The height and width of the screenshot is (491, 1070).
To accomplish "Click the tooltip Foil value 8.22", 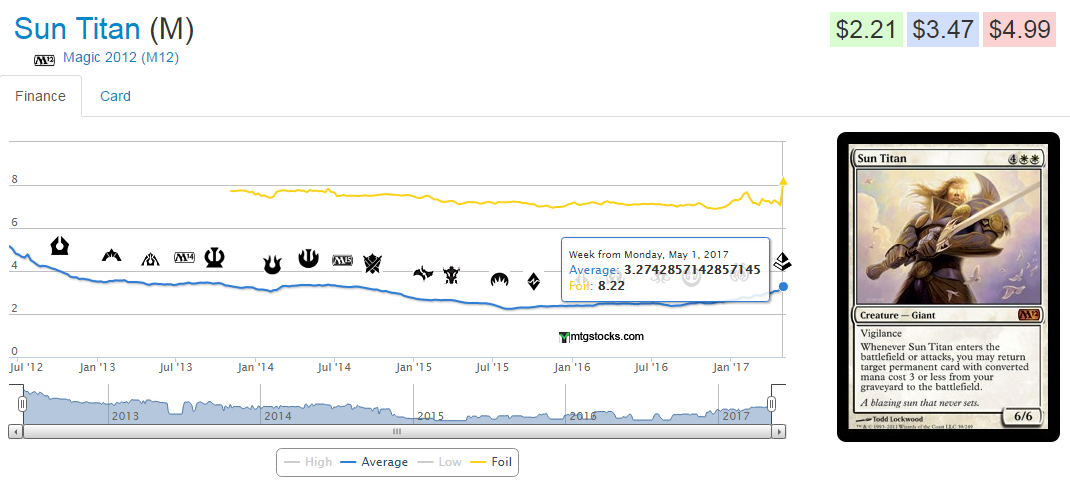I will coord(611,286).
